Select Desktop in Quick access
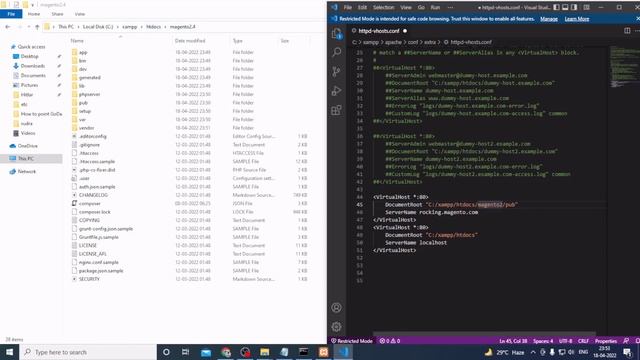 pos(29,56)
